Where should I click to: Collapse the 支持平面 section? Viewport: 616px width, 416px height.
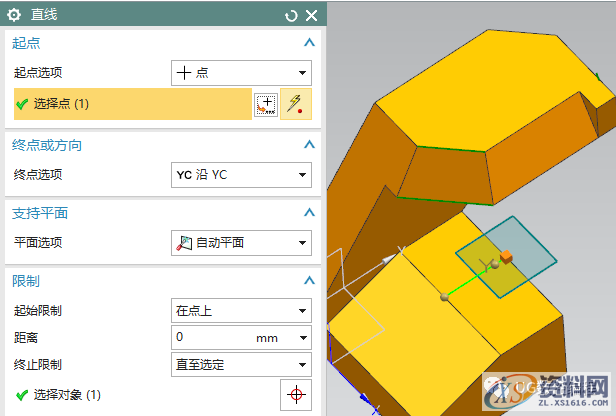click(x=310, y=213)
